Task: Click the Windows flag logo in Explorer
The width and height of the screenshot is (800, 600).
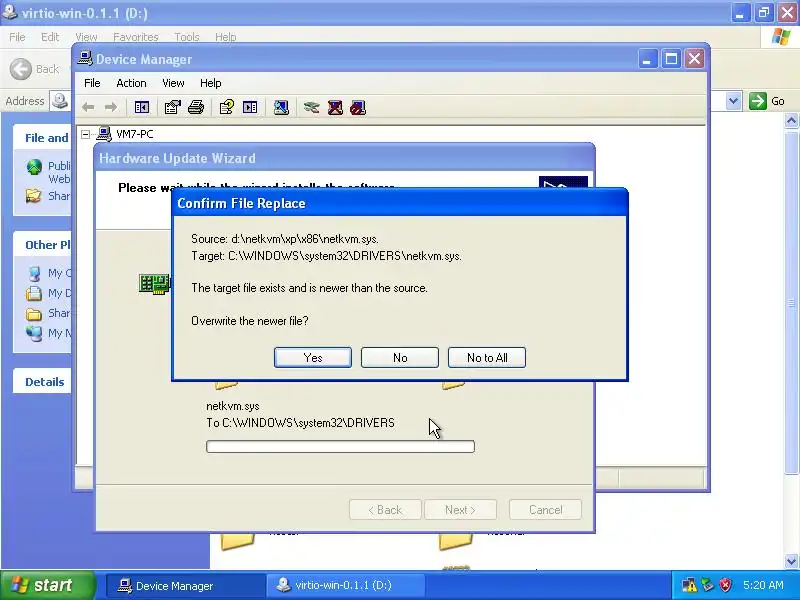Action: pos(781,37)
